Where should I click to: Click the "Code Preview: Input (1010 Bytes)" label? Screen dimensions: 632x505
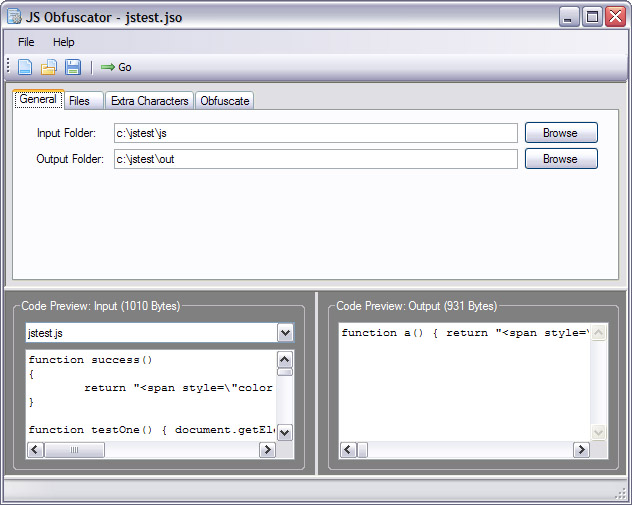[x=100, y=306]
